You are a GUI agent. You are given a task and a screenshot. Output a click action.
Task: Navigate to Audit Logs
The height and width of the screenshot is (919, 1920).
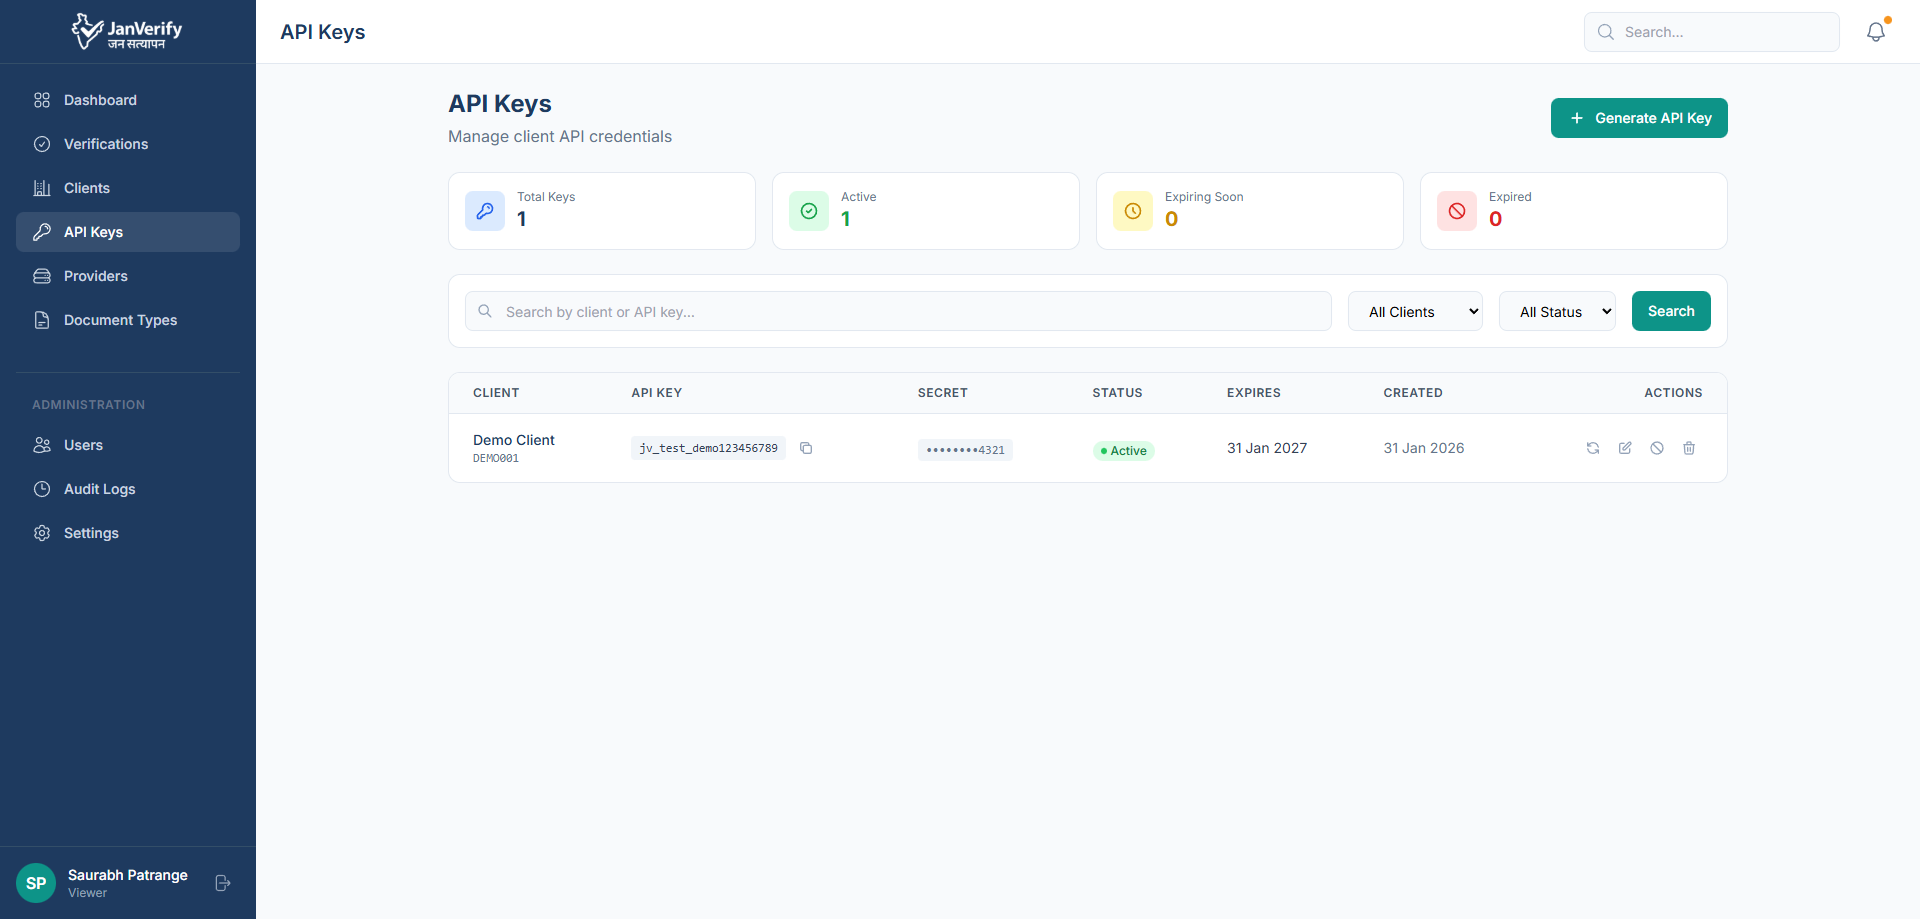click(x=99, y=489)
